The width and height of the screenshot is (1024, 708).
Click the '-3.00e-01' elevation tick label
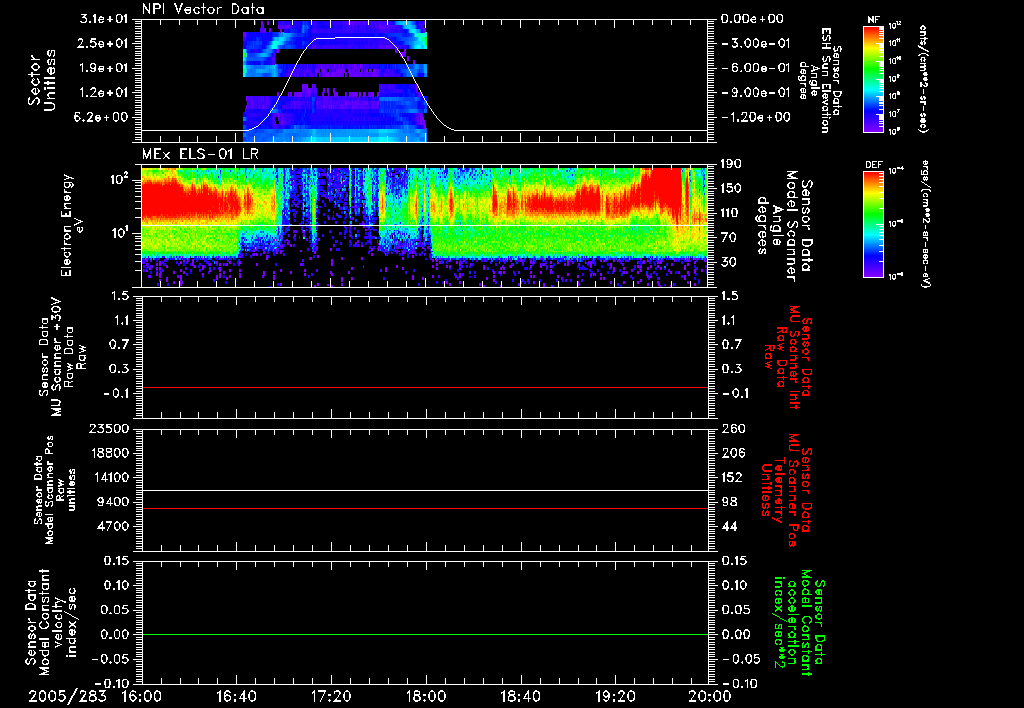pos(756,43)
